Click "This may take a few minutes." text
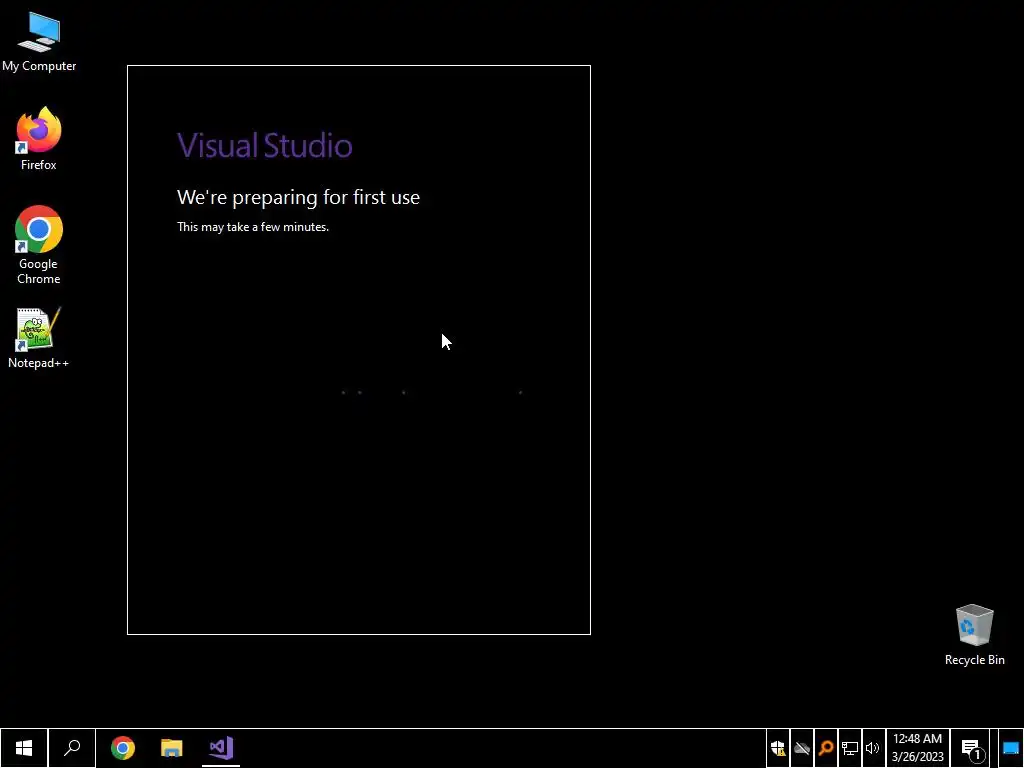The image size is (1024, 768). 253,227
